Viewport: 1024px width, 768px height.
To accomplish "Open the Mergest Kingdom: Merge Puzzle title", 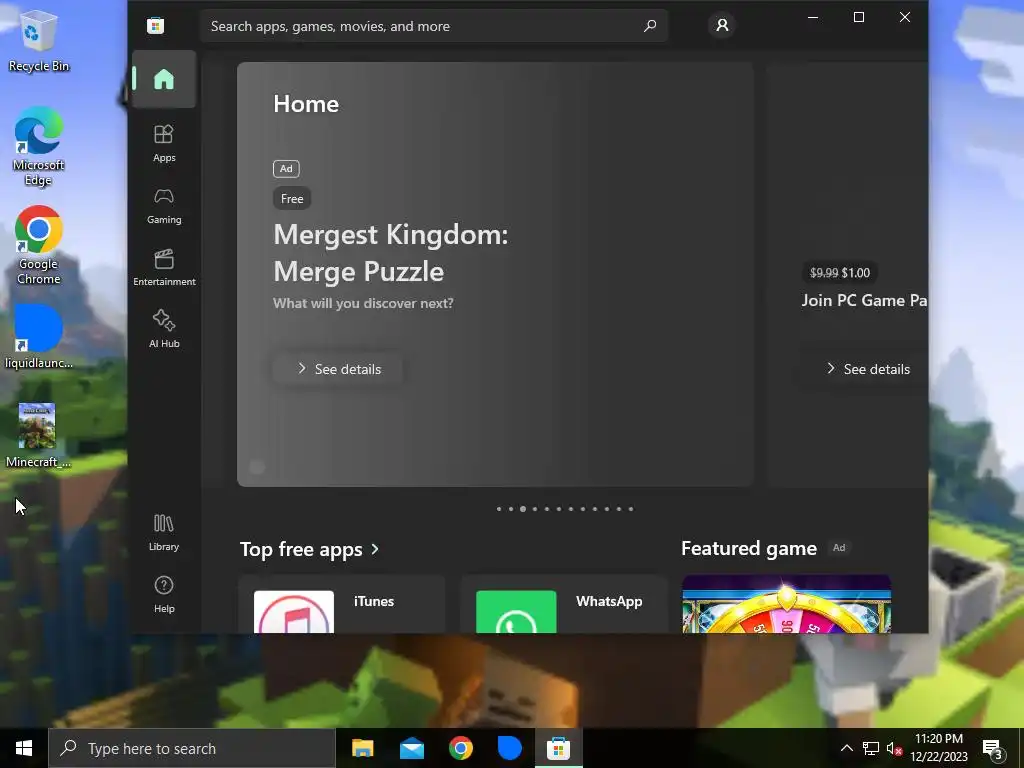I will (x=391, y=253).
